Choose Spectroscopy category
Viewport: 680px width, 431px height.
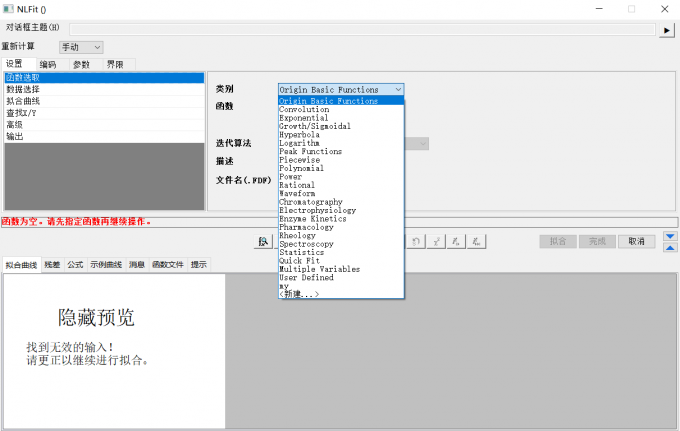pos(341,244)
